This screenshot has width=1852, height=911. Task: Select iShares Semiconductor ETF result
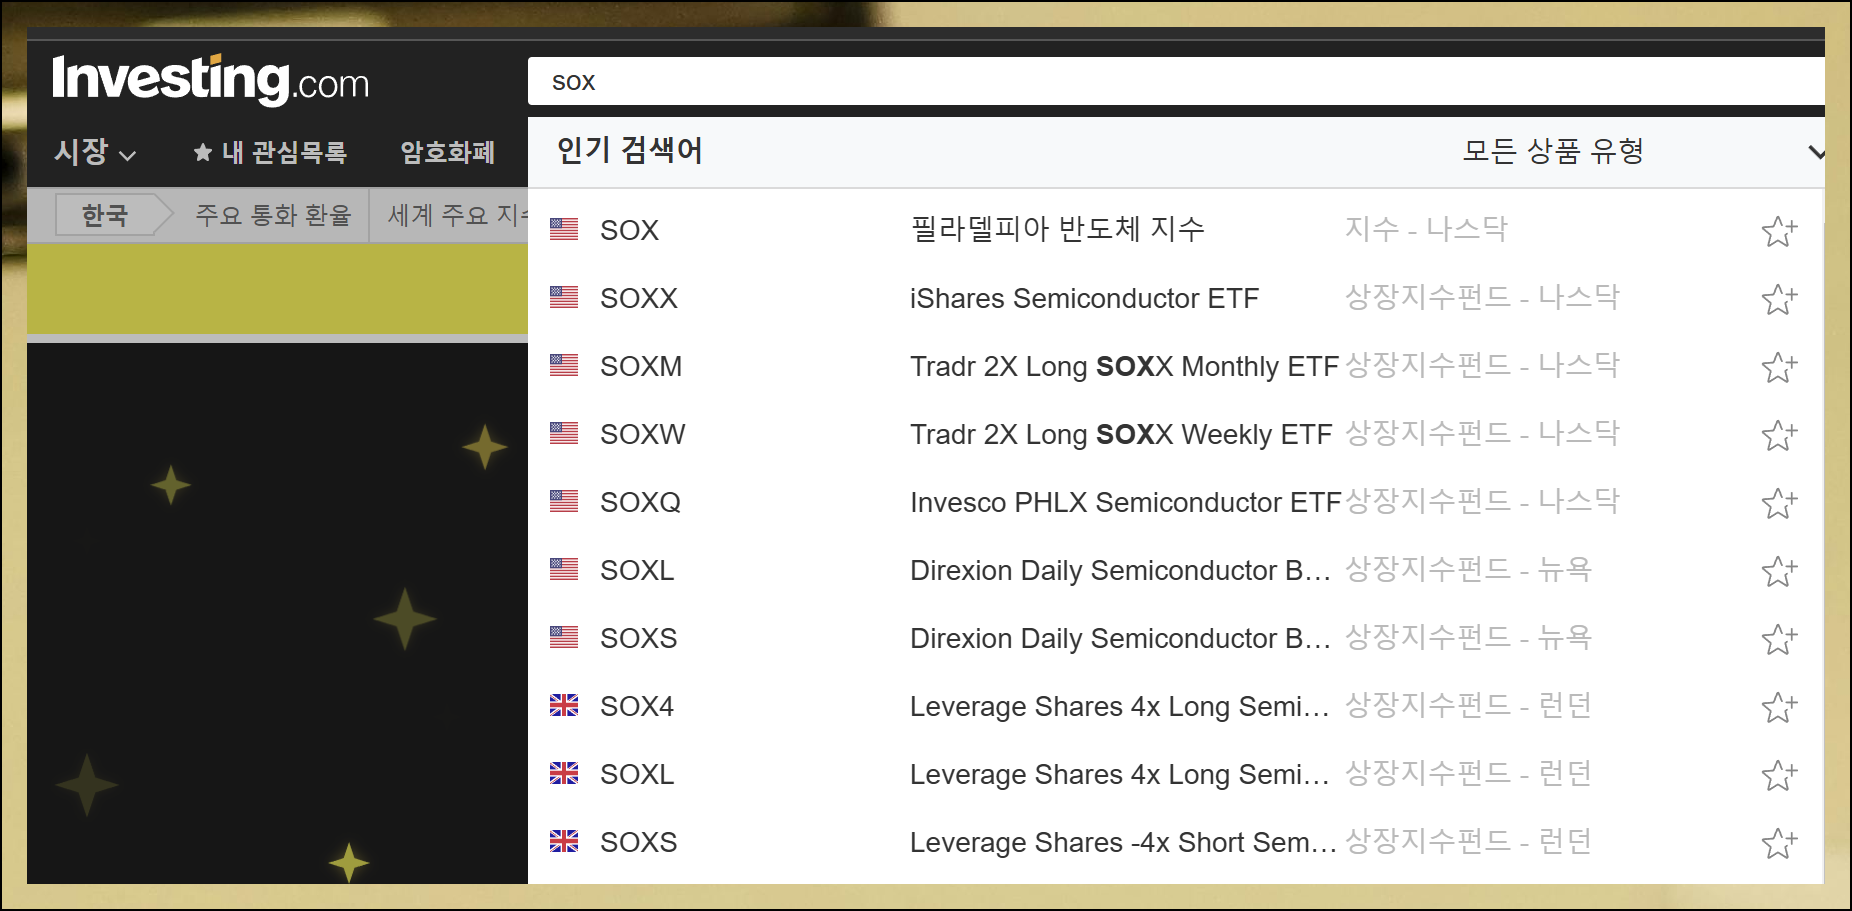pos(1084,298)
